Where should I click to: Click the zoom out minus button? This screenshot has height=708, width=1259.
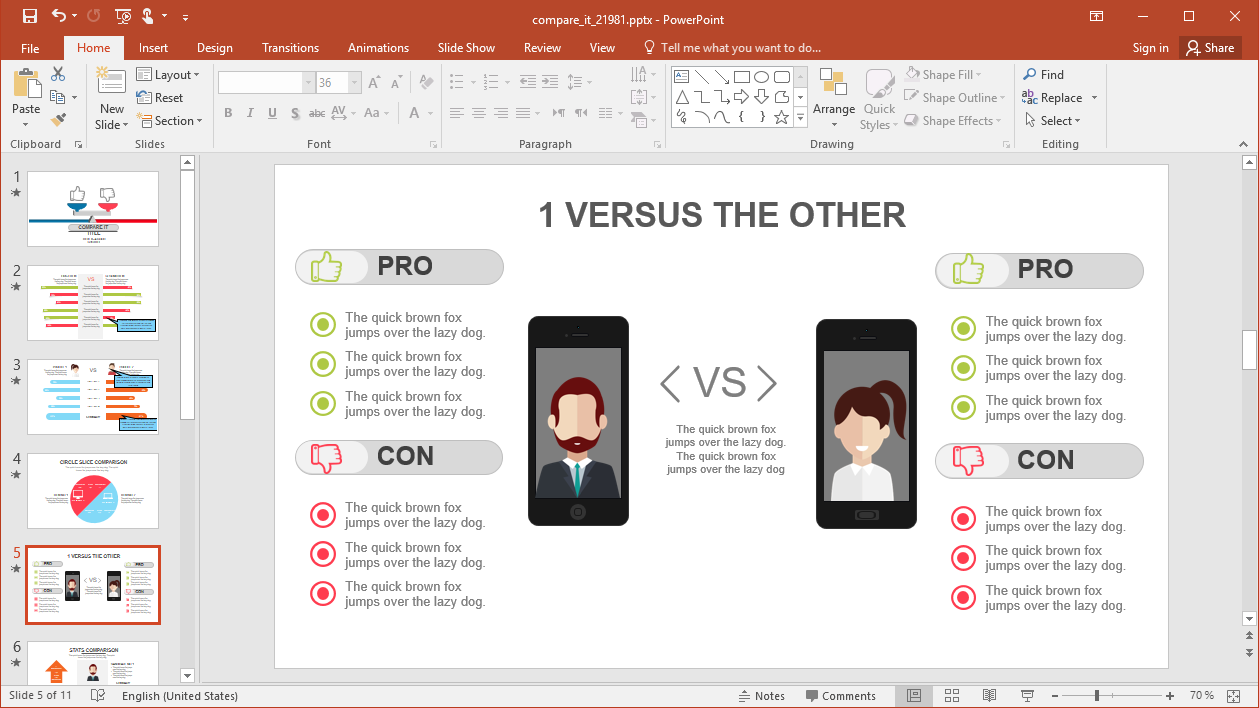(1055, 696)
